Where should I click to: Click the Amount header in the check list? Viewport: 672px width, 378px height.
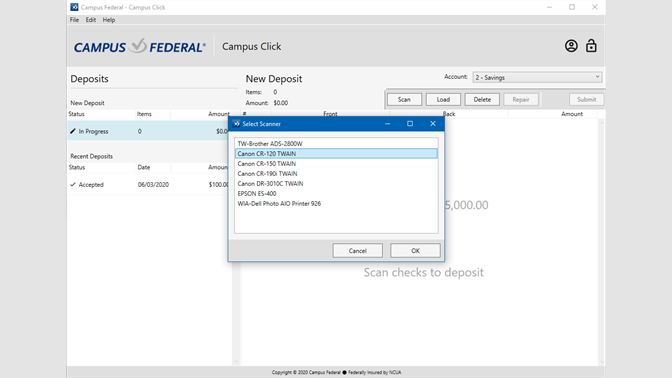point(572,114)
